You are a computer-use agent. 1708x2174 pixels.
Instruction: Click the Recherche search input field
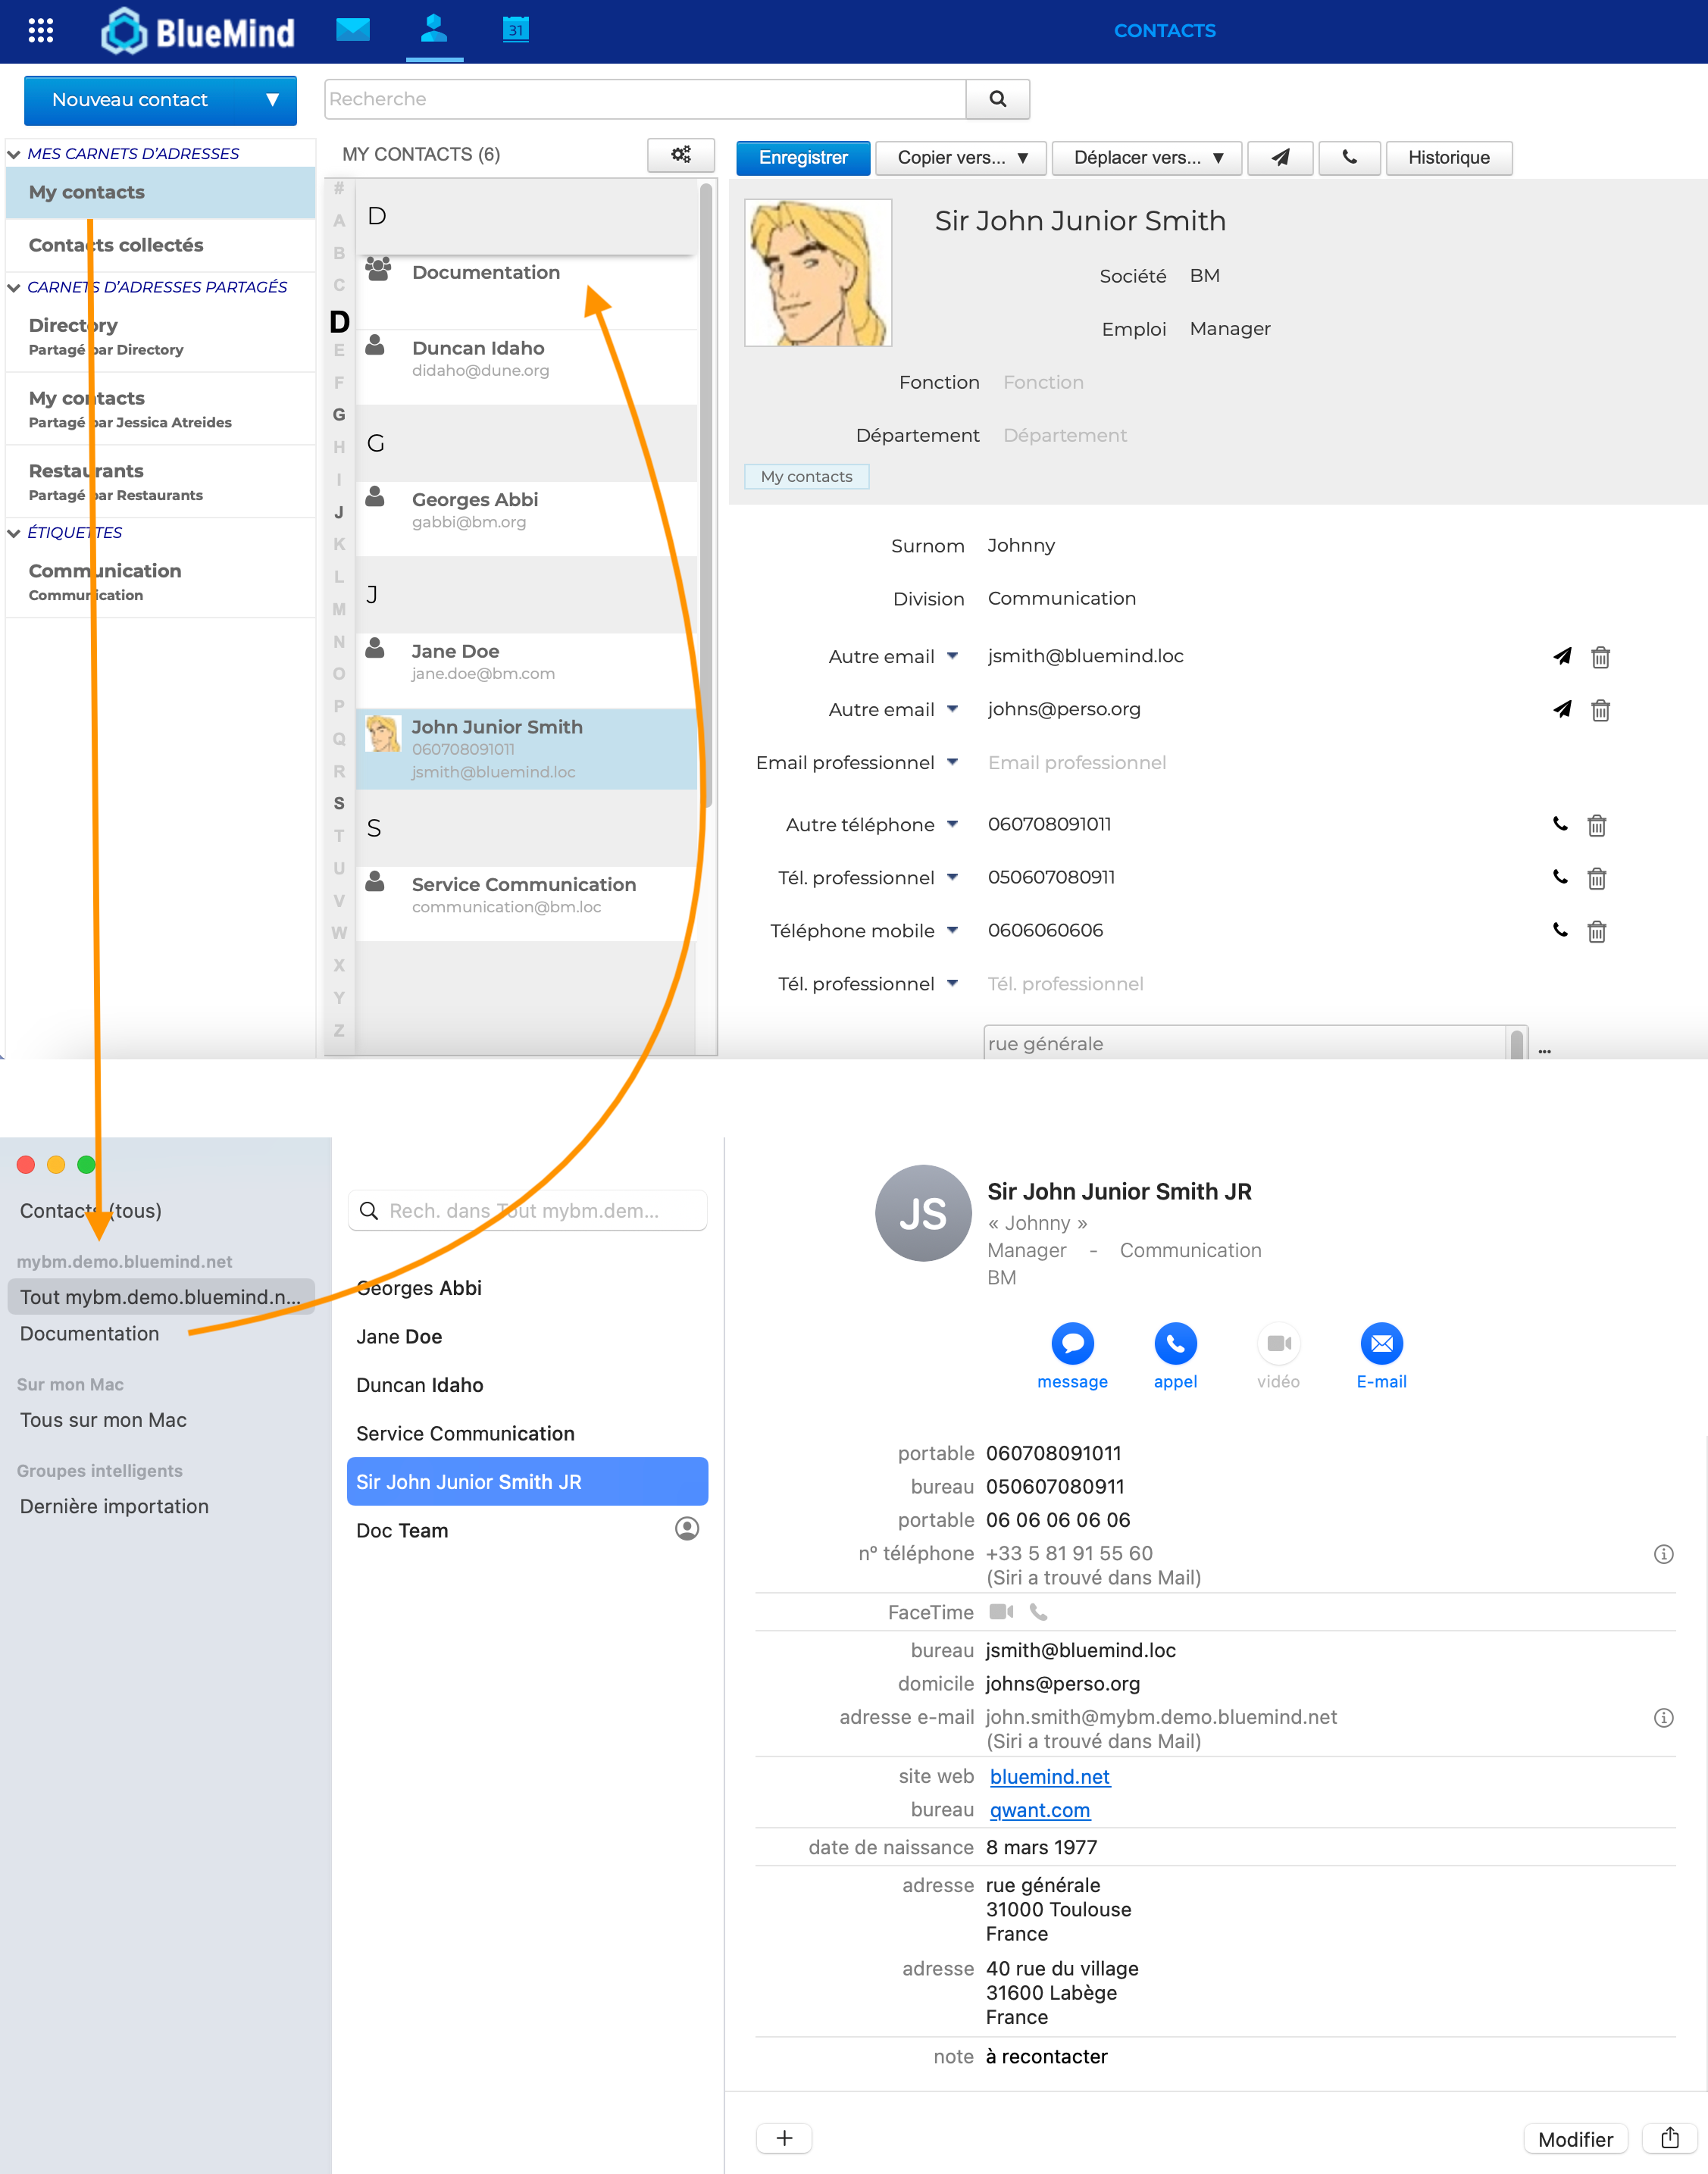click(x=644, y=99)
